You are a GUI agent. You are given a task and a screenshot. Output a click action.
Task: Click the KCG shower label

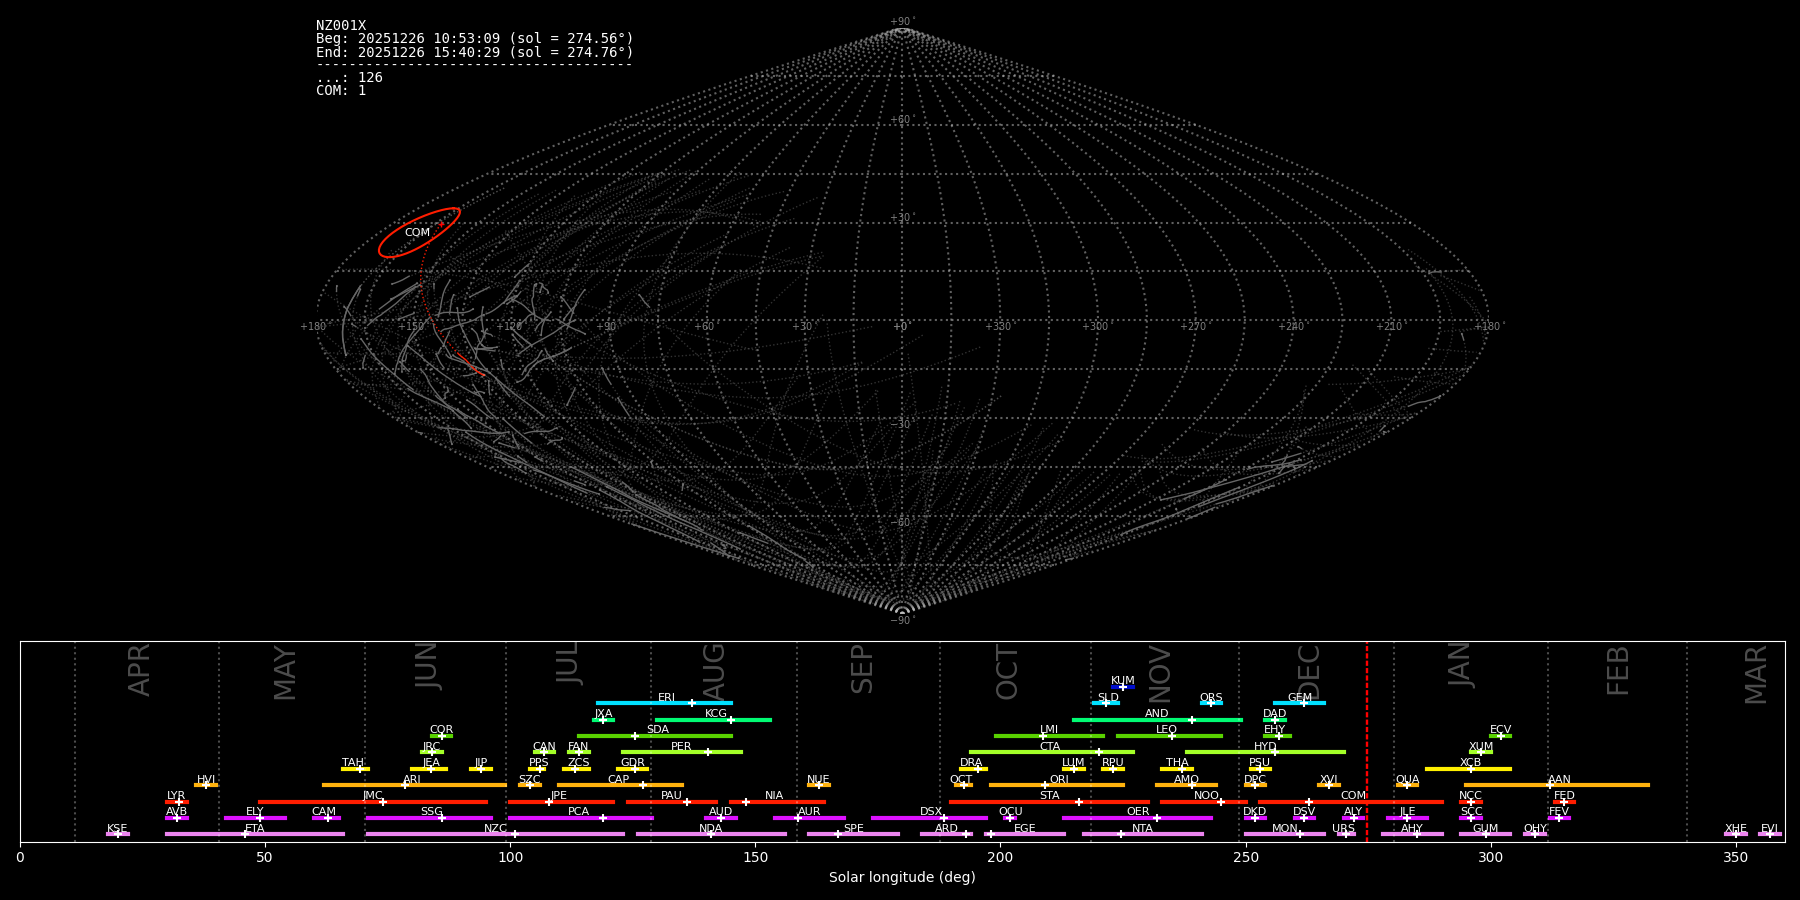[716, 714]
